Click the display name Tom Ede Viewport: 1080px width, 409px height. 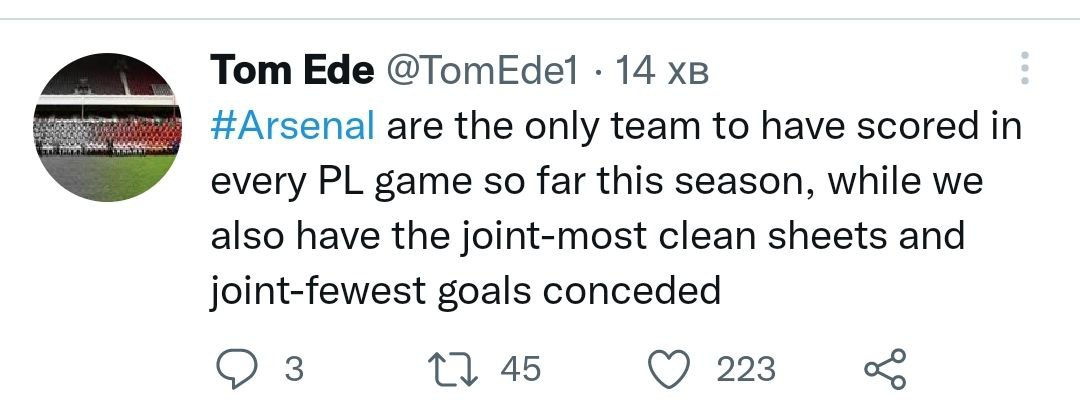[x=291, y=70]
